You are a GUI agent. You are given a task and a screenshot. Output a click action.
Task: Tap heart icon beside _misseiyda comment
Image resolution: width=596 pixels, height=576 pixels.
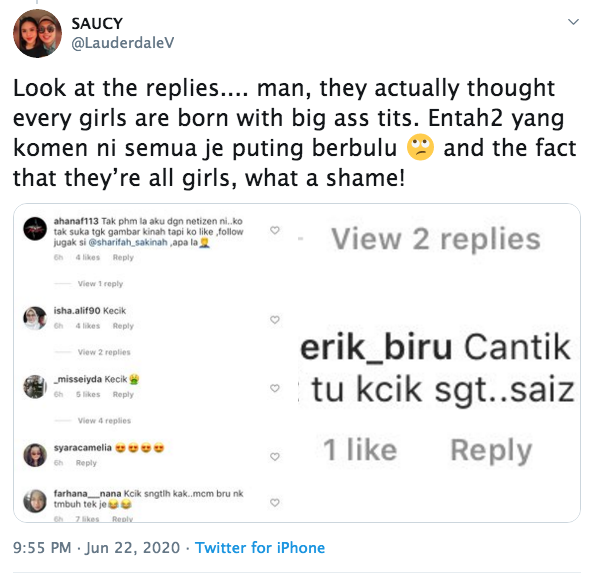(x=274, y=388)
